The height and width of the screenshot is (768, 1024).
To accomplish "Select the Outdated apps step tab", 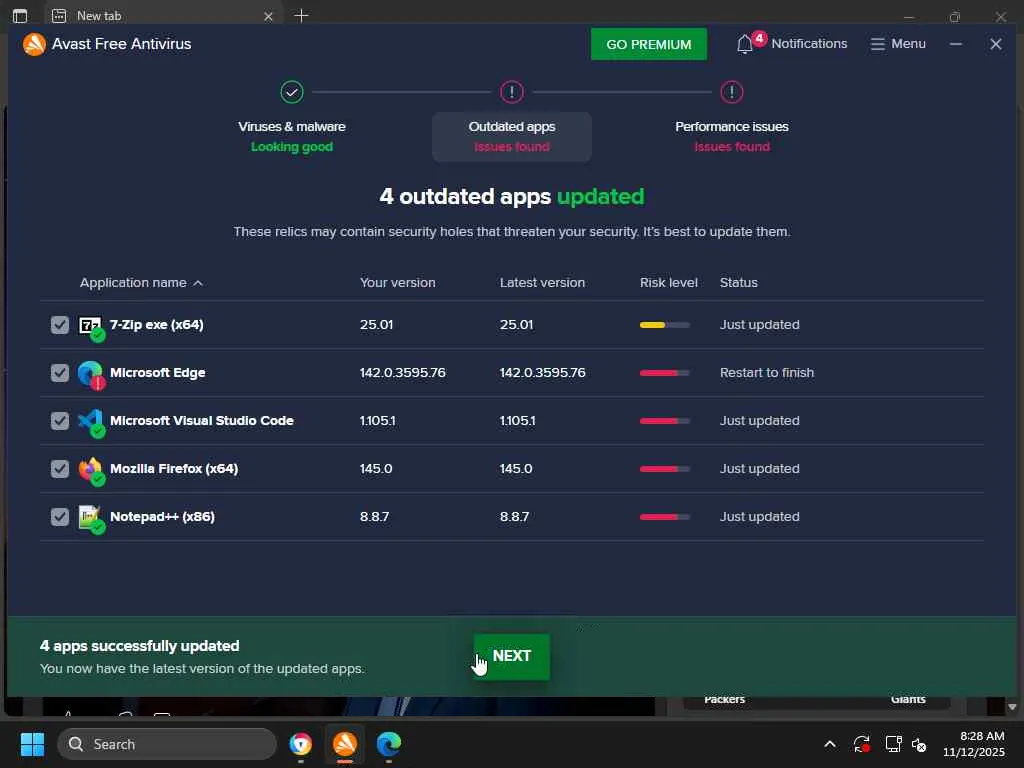I will (512, 137).
